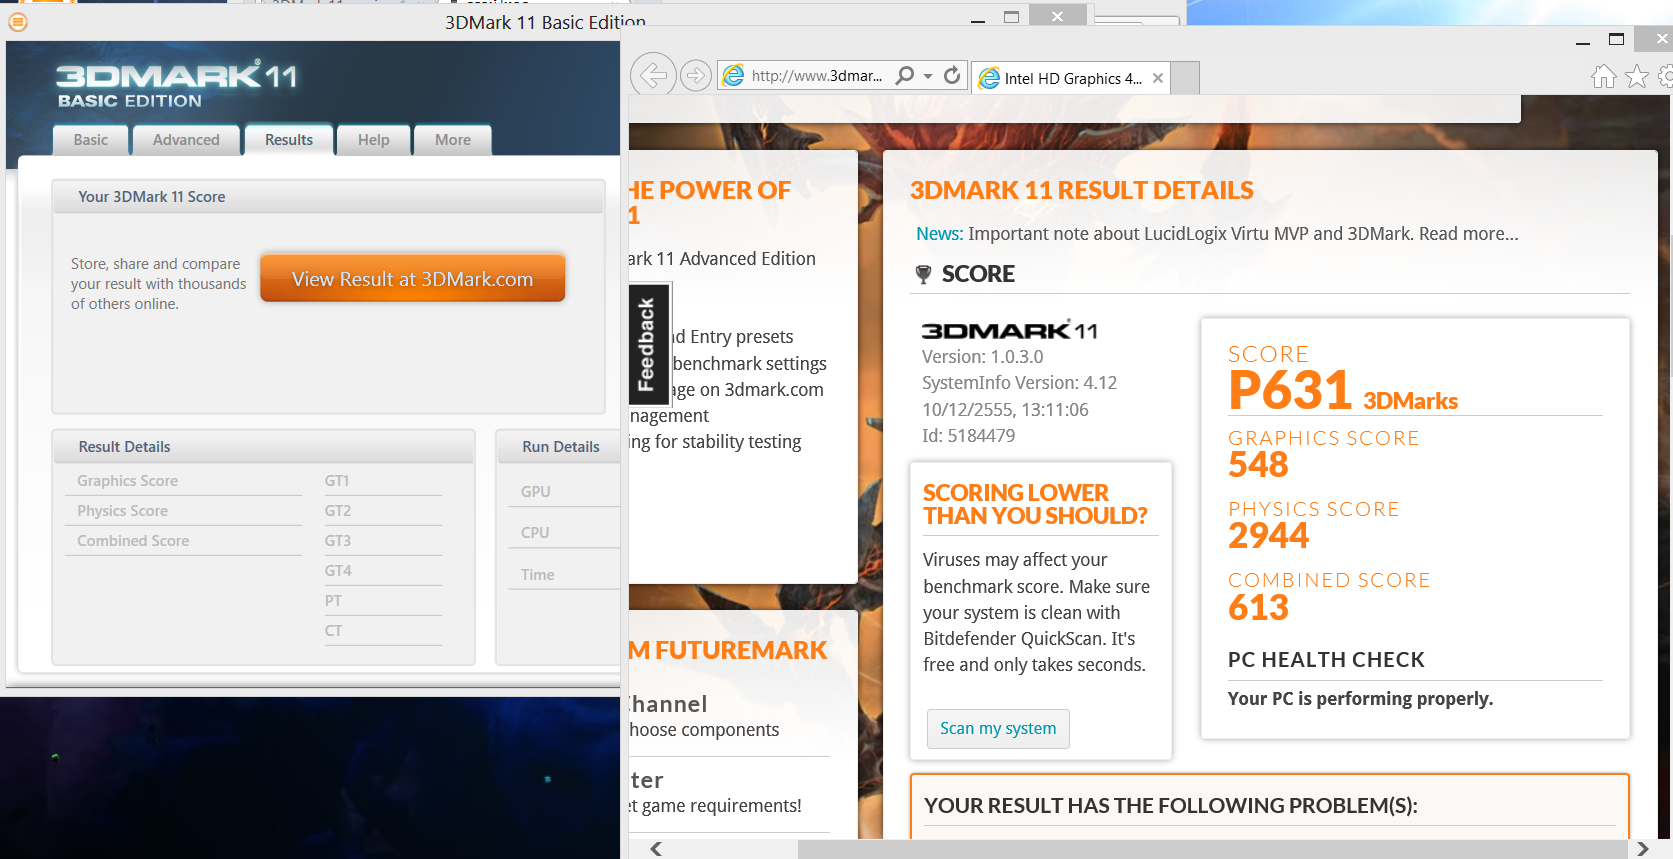Open the vertical Feedback side tab
Screen dimensions: 1673x859
(x=648, y=344)
